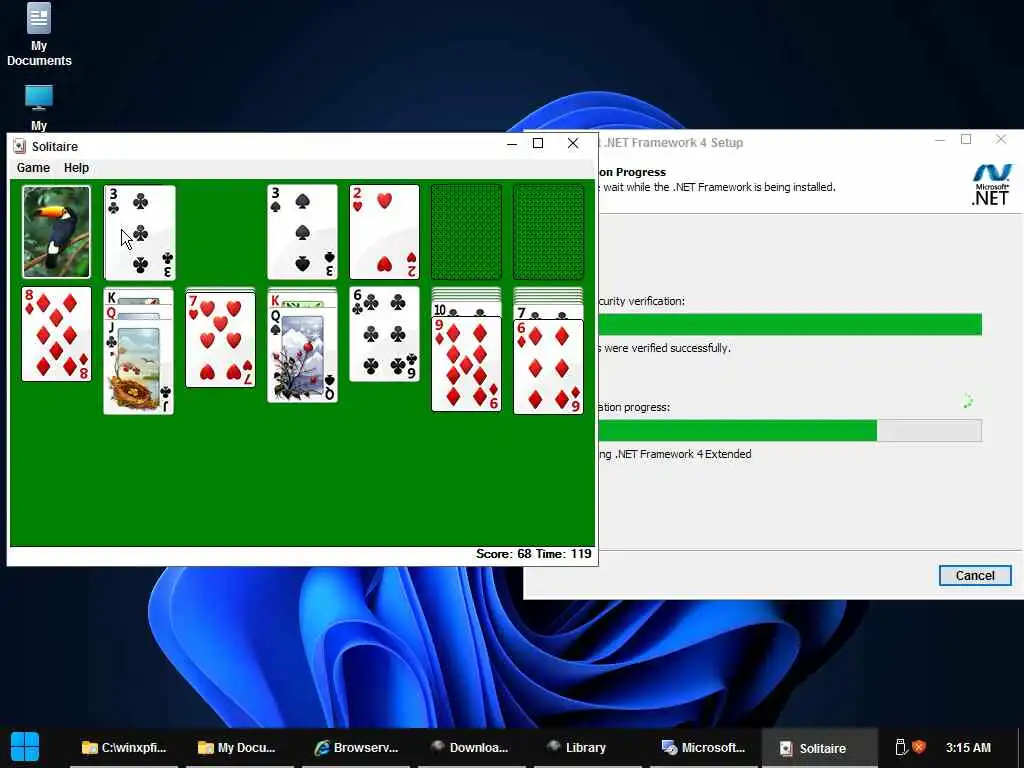This screenshot has height=768, width=1024.
Task: Open the Game menu in Solitaire
Action: 33,168
